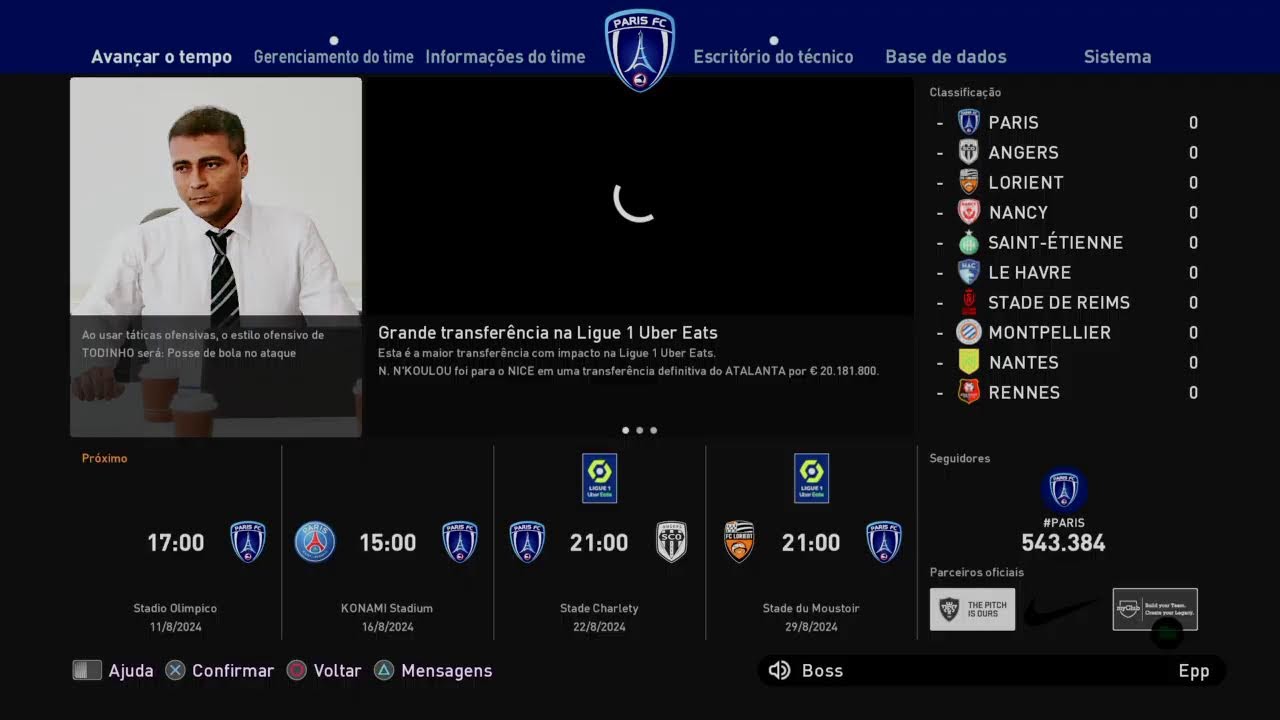Click Angers badge in standings table
The height and width of the screenshot is (720, 1280).
[968, 152]
